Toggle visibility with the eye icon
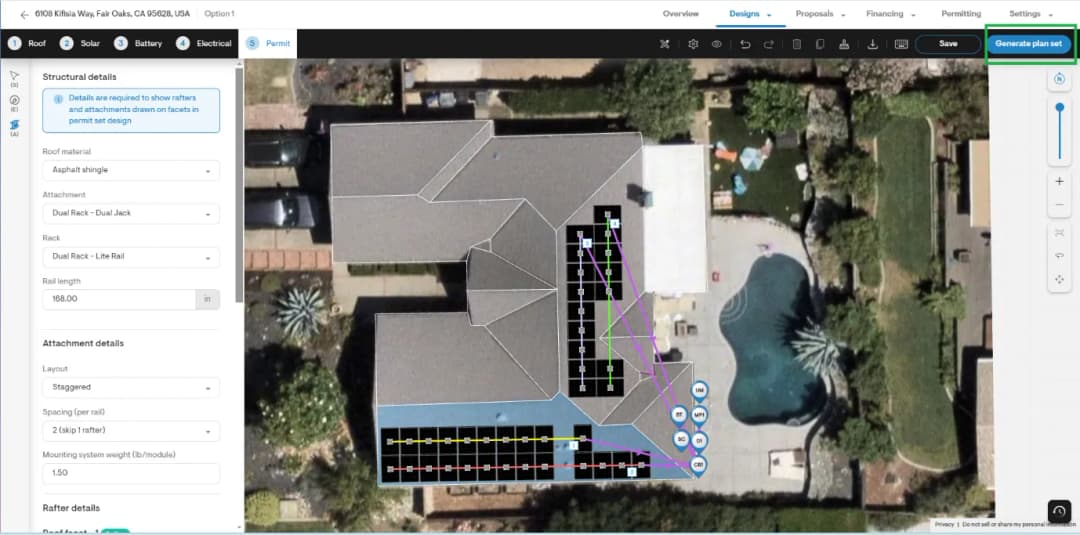Screen dimensions: 1080x535 [716, 44]
